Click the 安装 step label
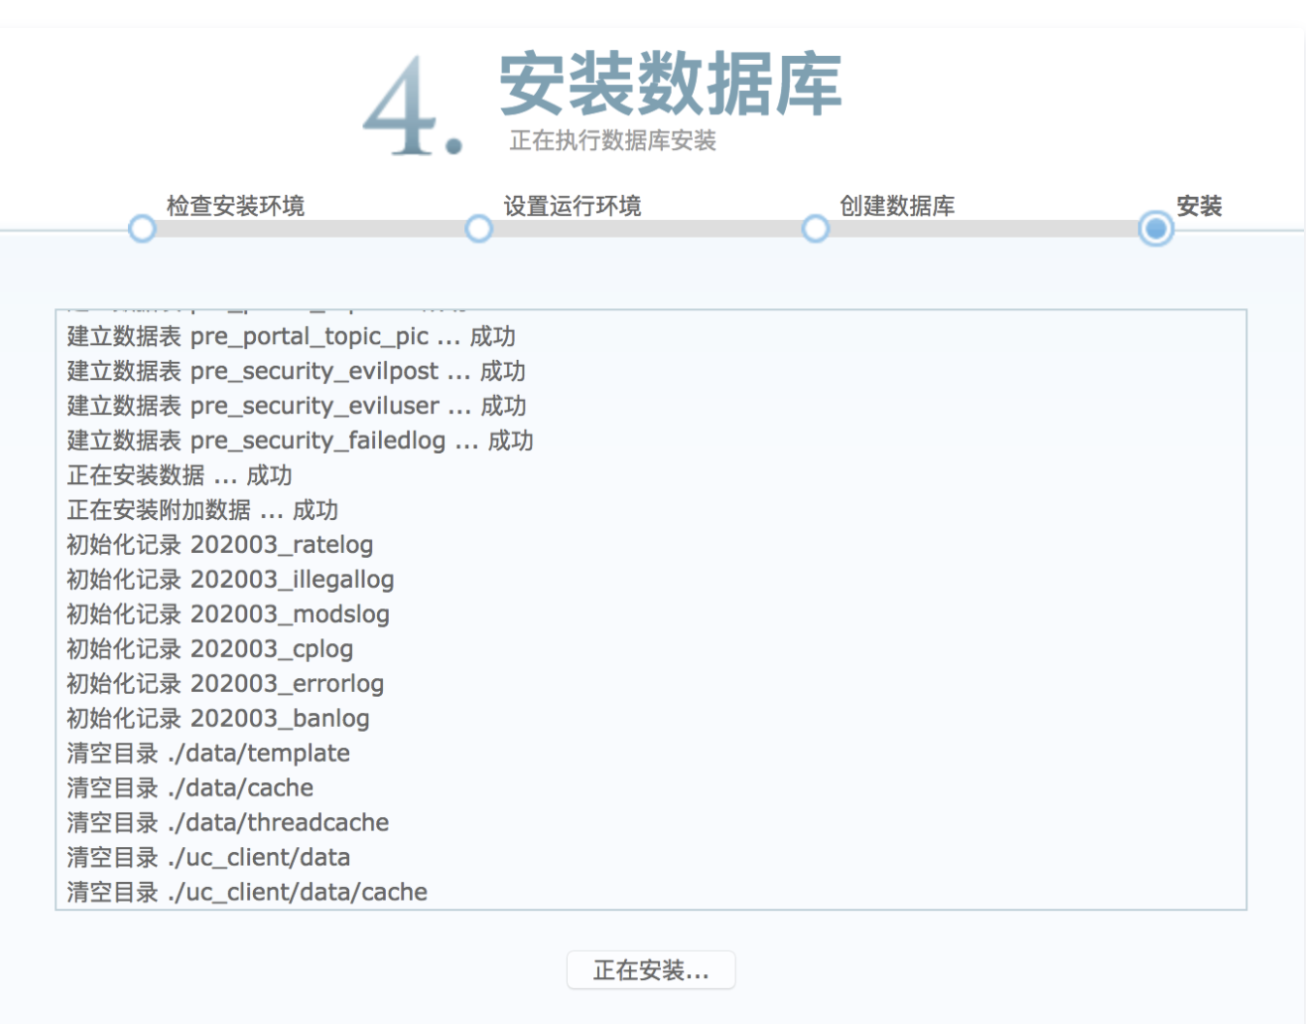This screenshot has height=1024, width=1306. pos(1199,206)
